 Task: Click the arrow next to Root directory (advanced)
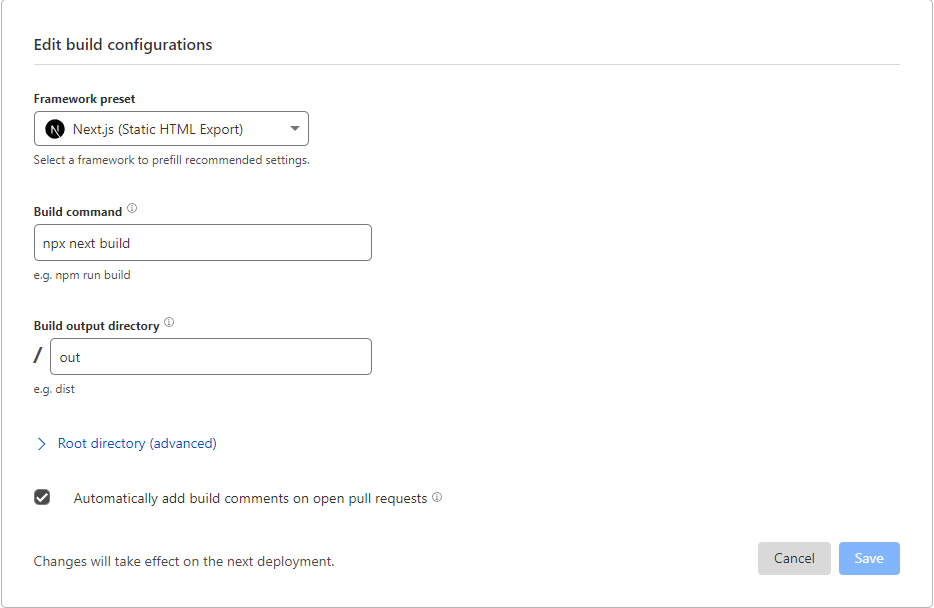40,443
